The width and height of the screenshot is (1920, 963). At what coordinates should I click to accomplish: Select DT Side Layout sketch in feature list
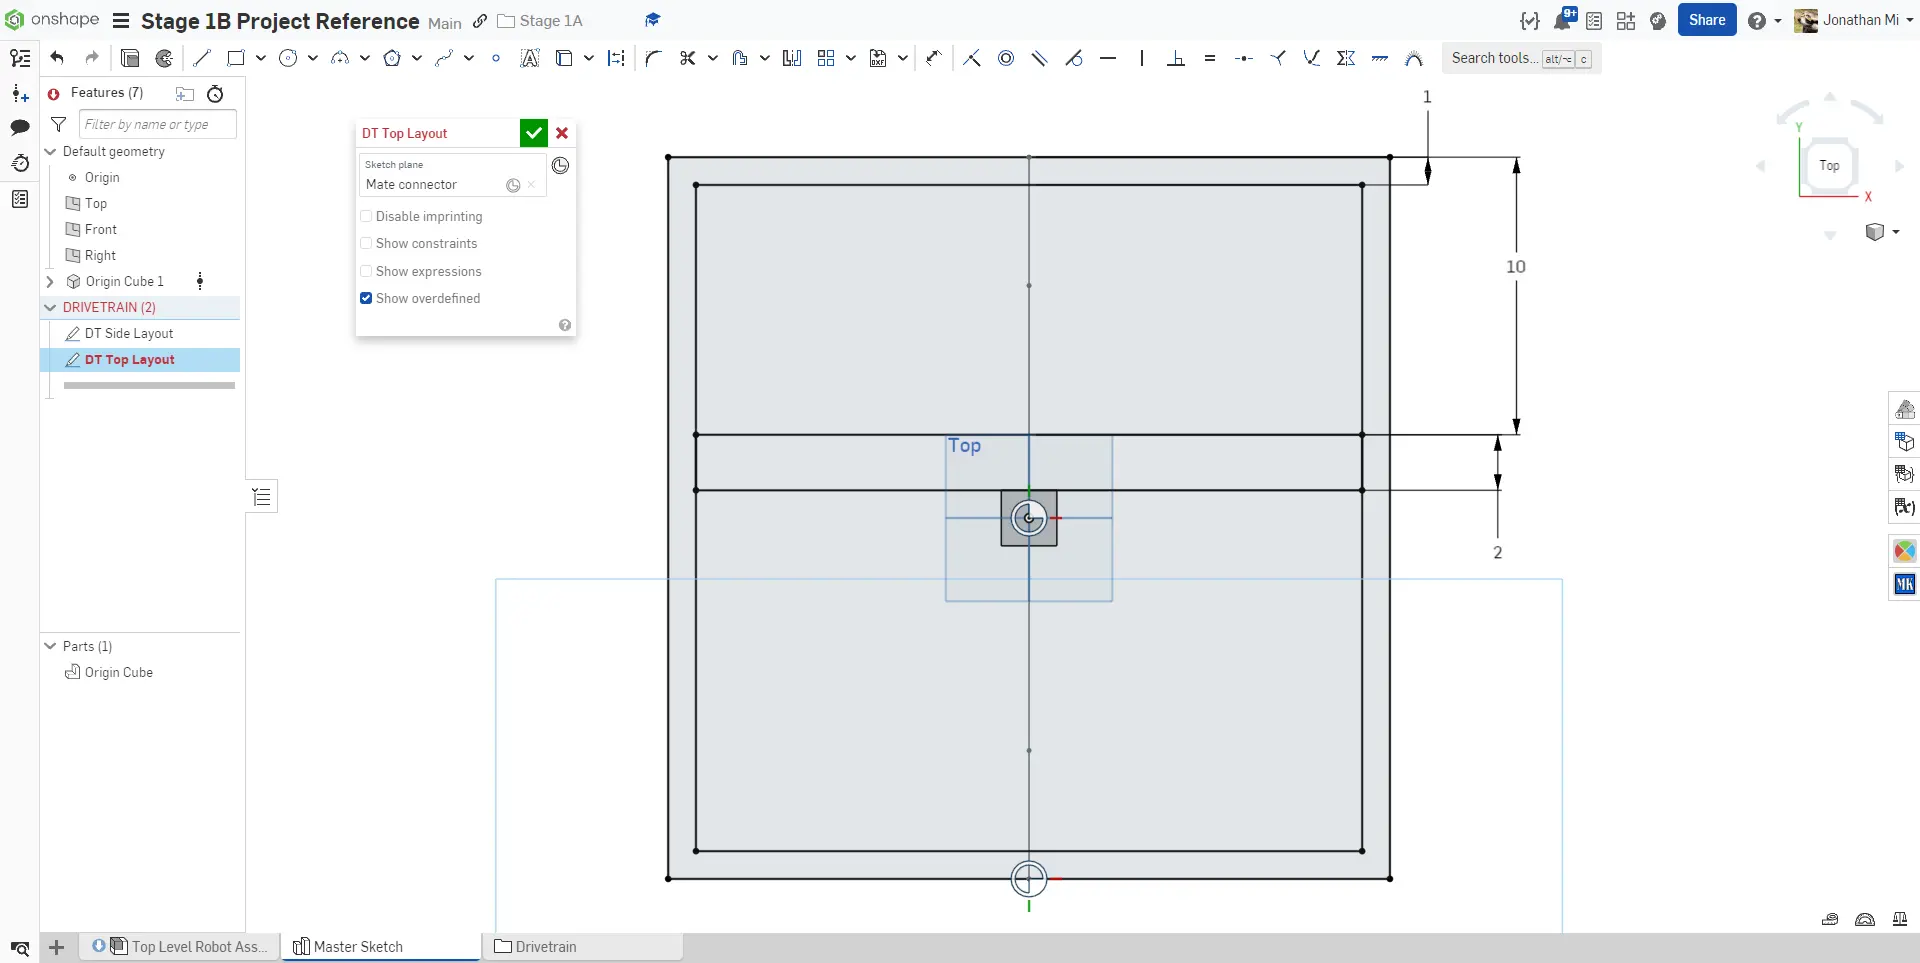click(129, 334)
